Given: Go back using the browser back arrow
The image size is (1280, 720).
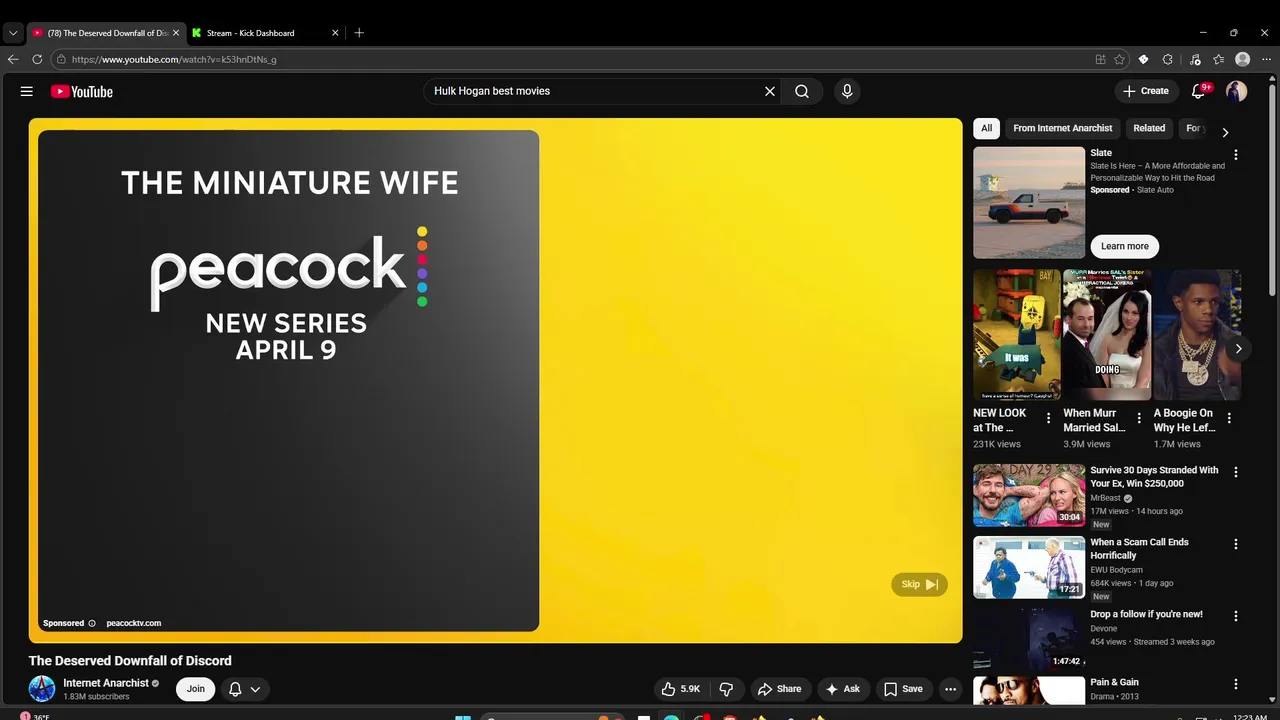Looking at the screenshot, I should click(x=13, y=59).
